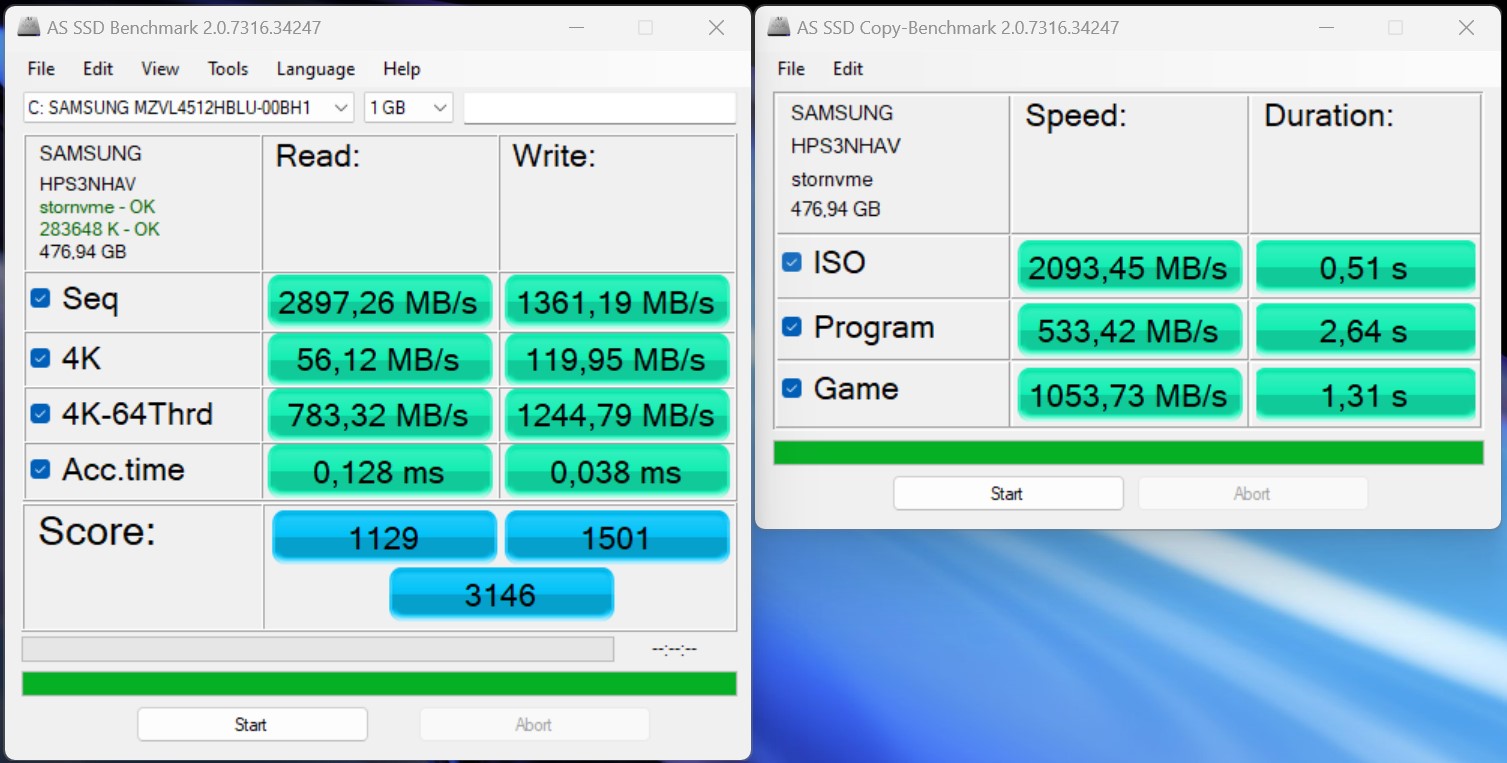The height and width of the screenshot is (763, 1507).
Task: Open File menu in Copy-Benchmark window
Action: (x=791, y=69)
